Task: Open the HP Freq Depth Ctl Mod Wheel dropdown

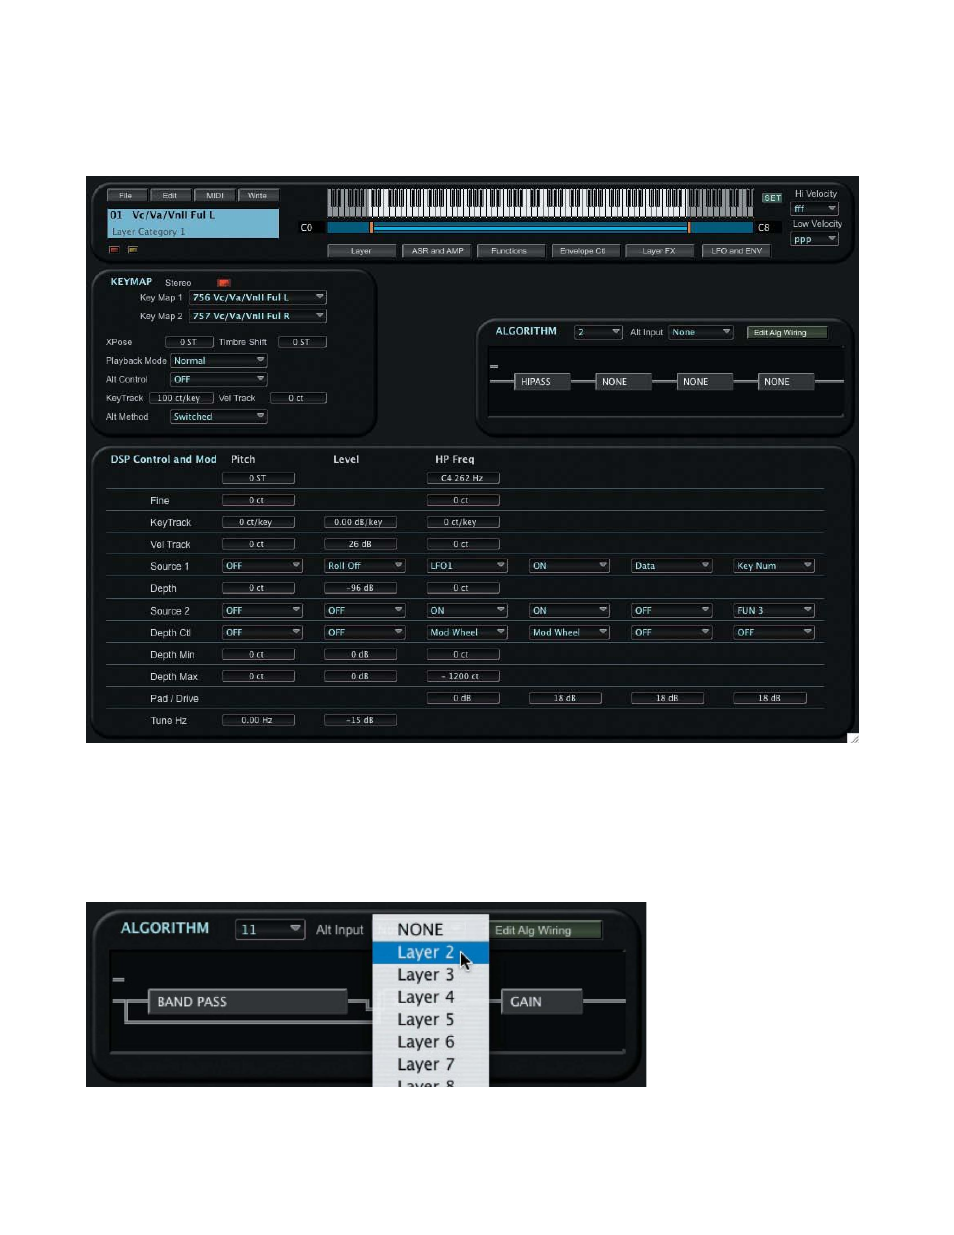Action: click(467, 632)
